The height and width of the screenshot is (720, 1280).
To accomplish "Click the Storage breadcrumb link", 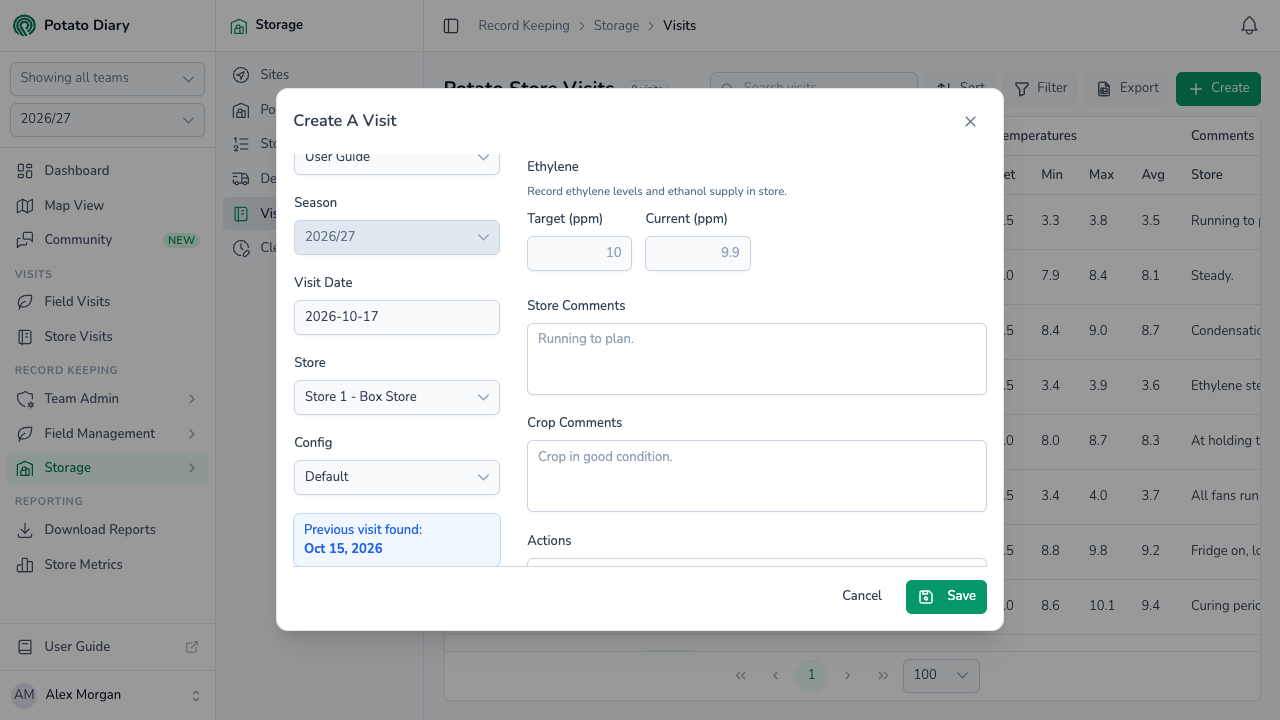I will coord(616,26).
